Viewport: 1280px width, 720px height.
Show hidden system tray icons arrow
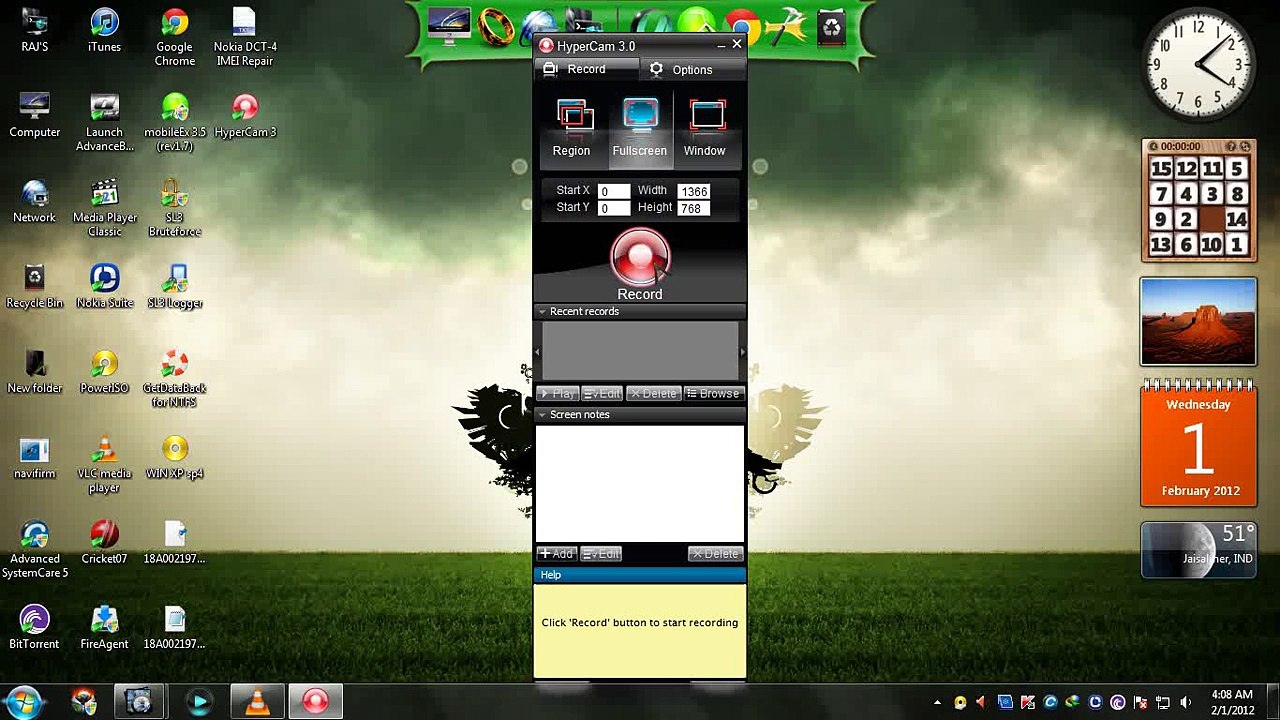tap(937, 702)
